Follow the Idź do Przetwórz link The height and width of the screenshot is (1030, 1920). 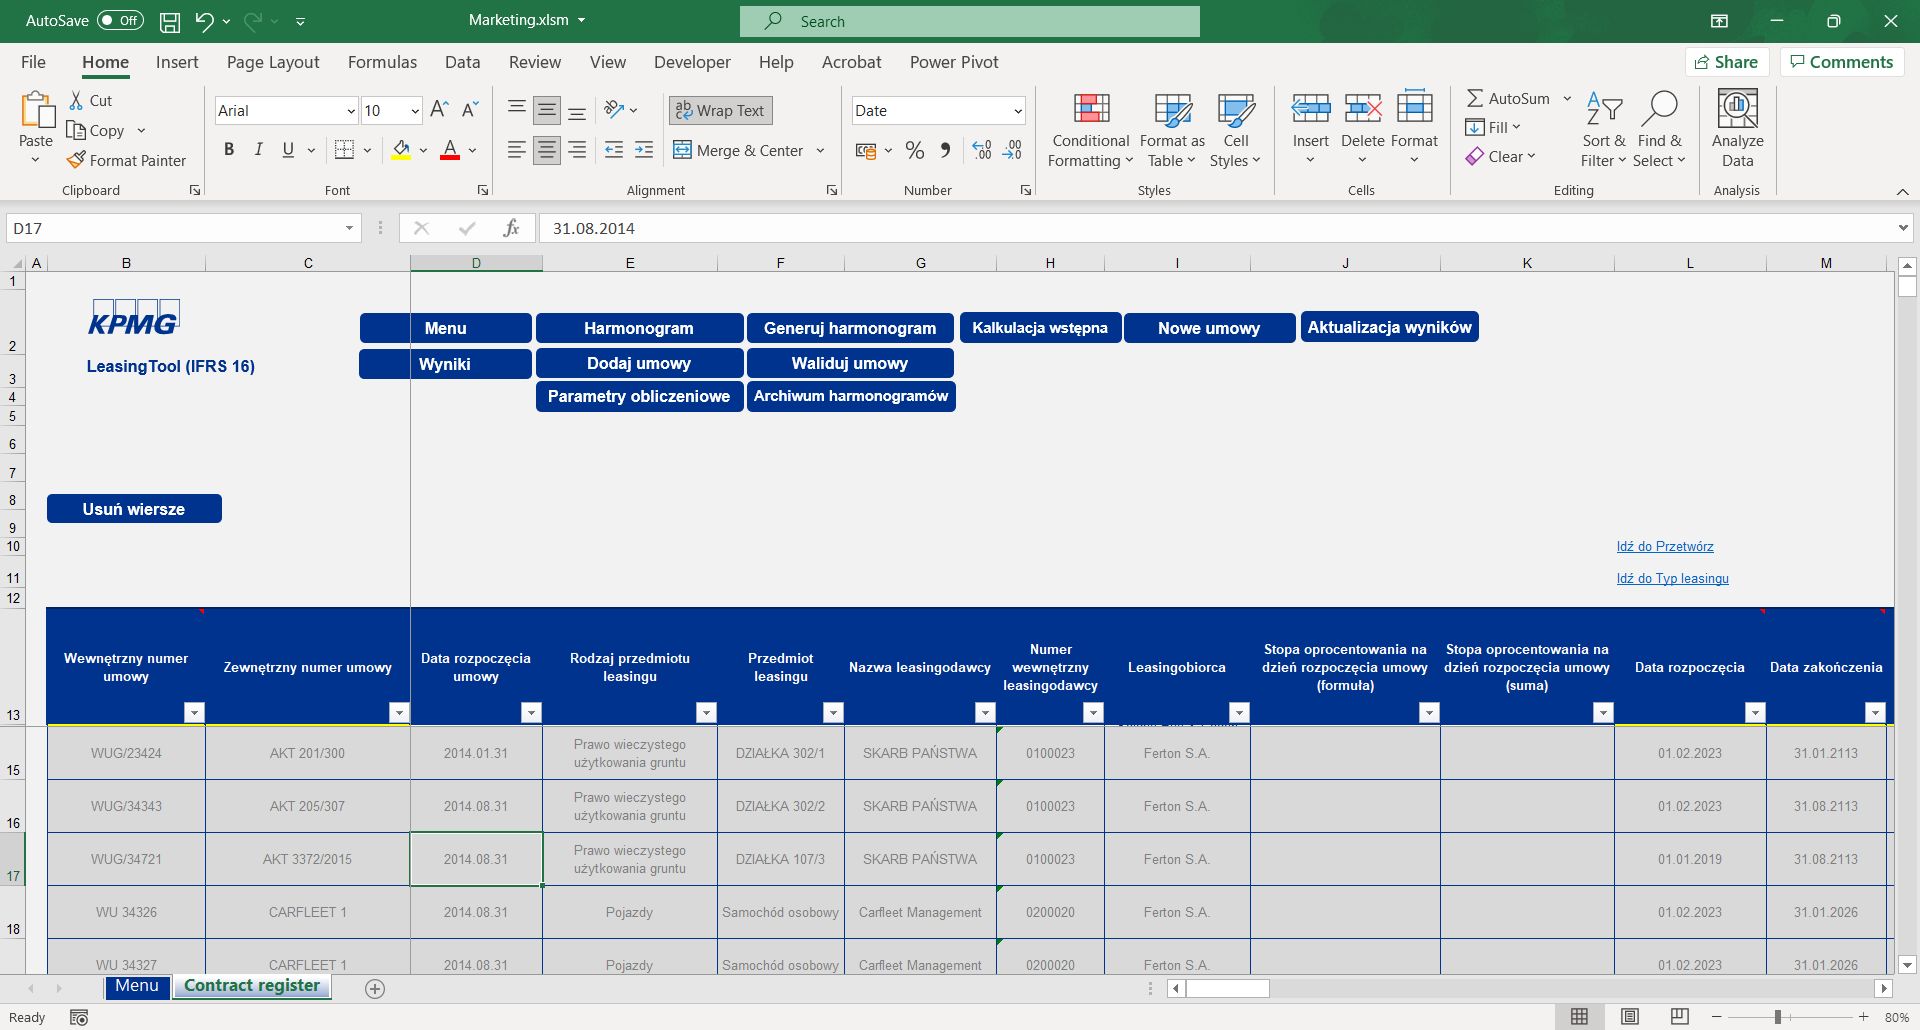pyautogui.click(x=1665, y=547)
